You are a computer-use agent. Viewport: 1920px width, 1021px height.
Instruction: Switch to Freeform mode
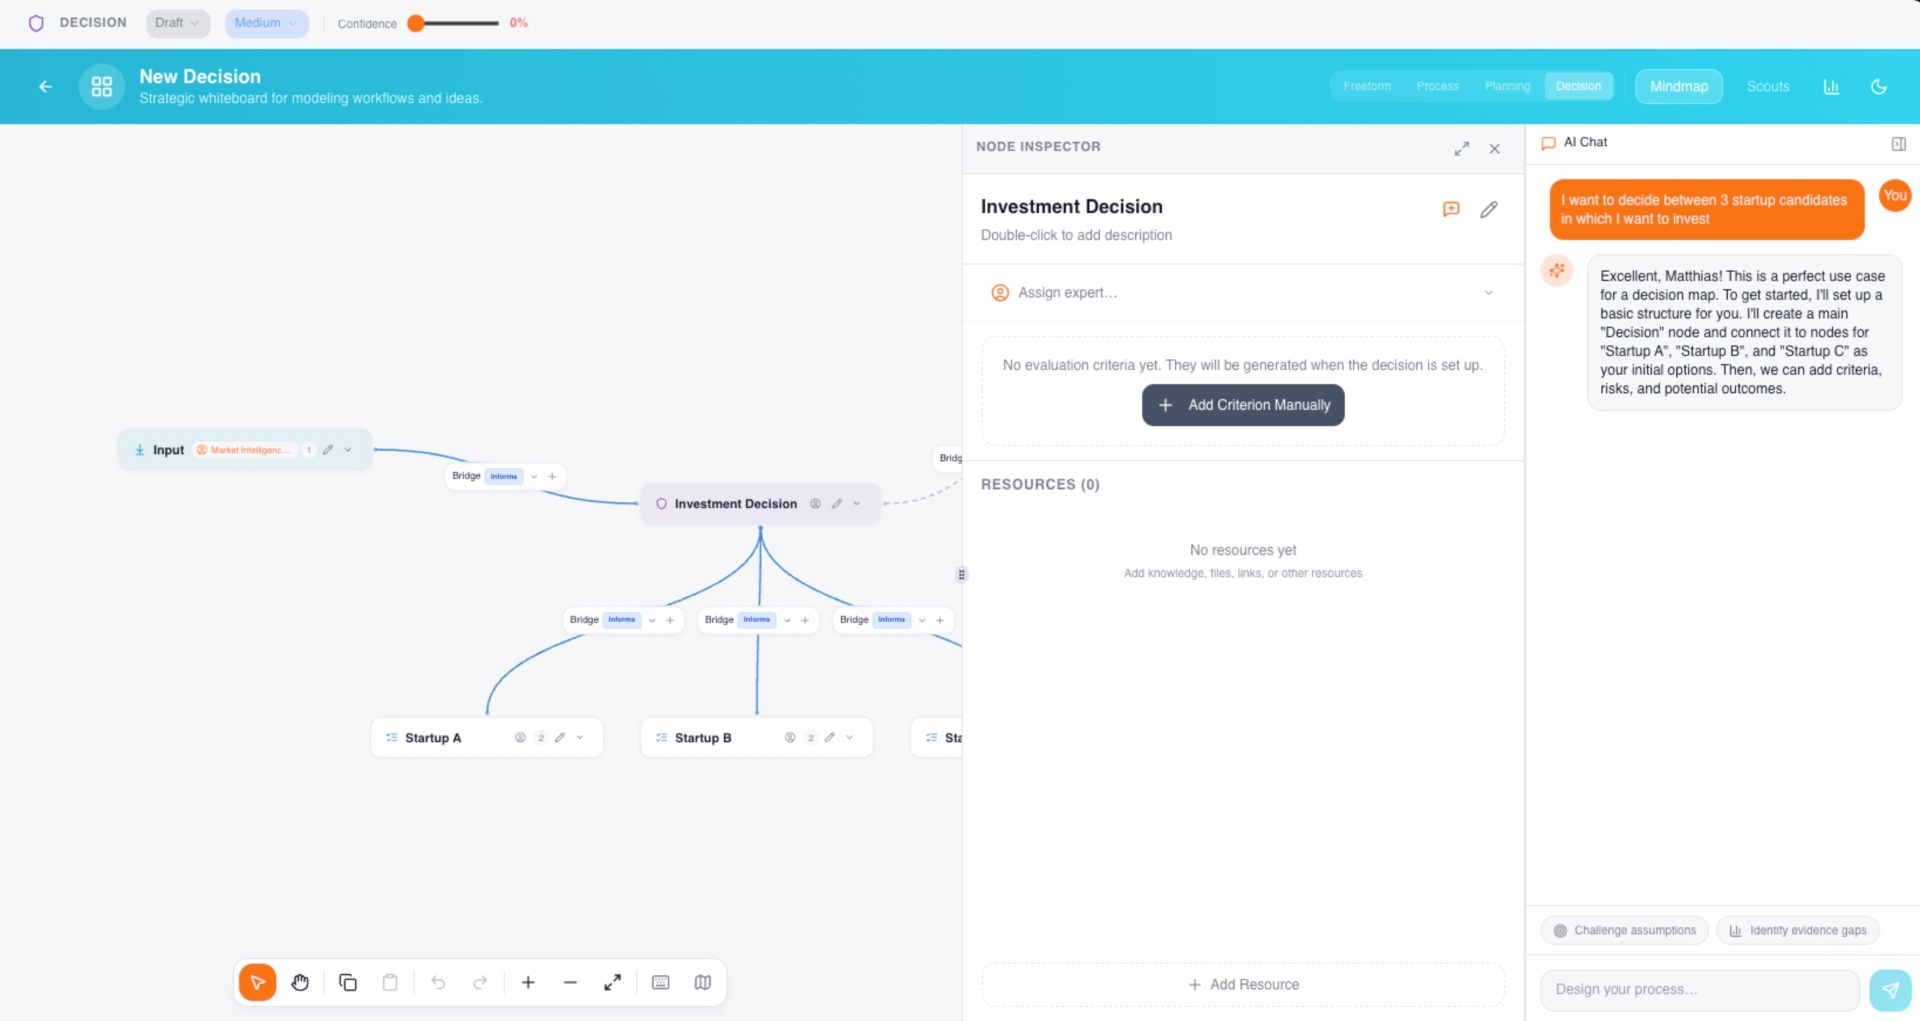(1367, 86)
